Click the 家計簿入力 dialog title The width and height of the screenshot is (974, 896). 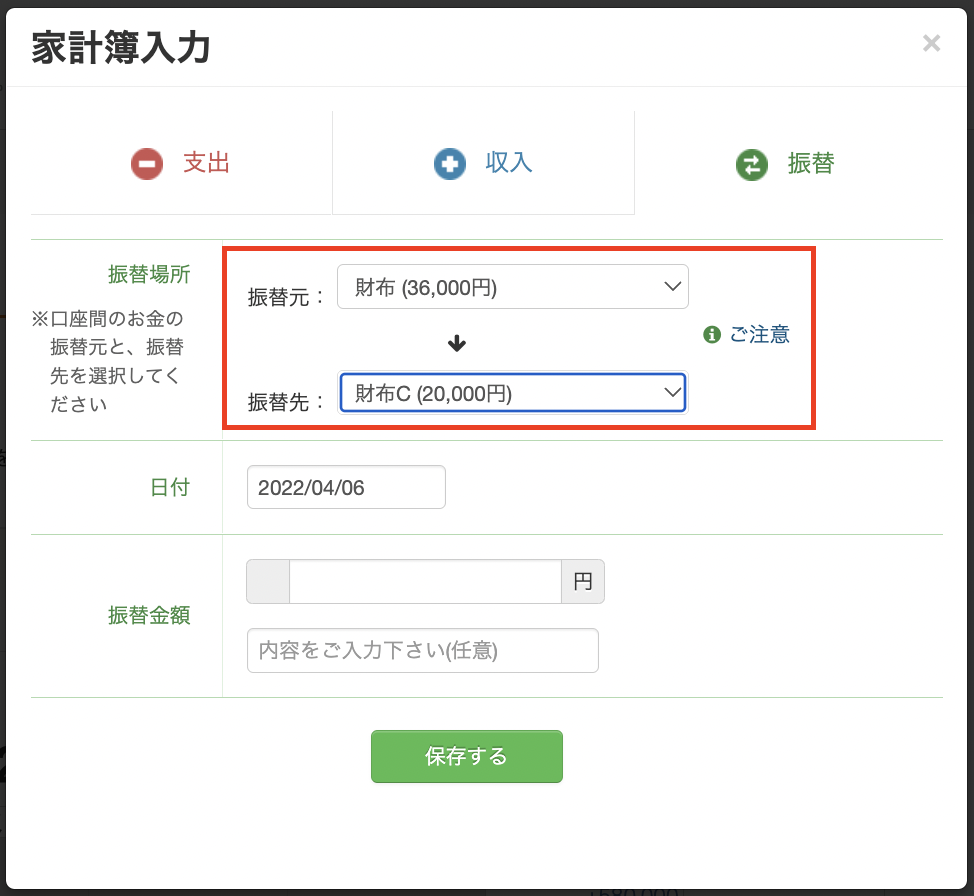pyautogui.click(x=121, y=48)
